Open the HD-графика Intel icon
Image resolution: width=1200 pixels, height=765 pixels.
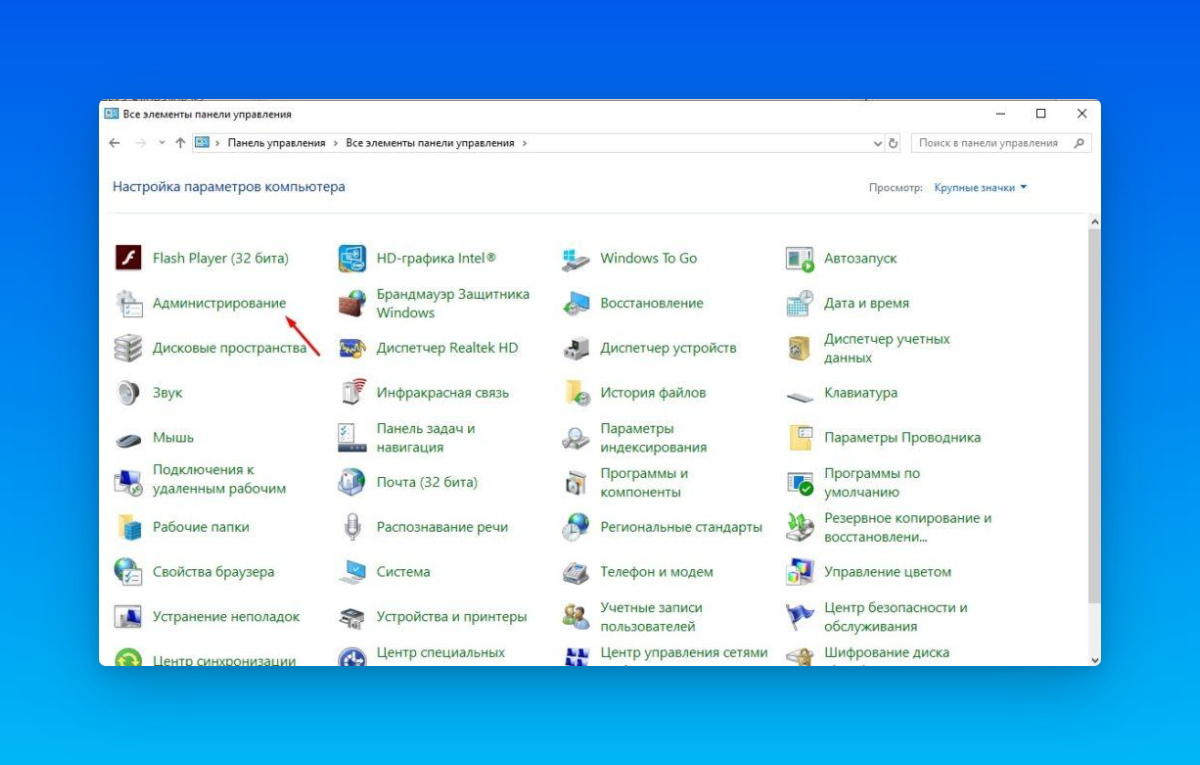pos(352,258)
